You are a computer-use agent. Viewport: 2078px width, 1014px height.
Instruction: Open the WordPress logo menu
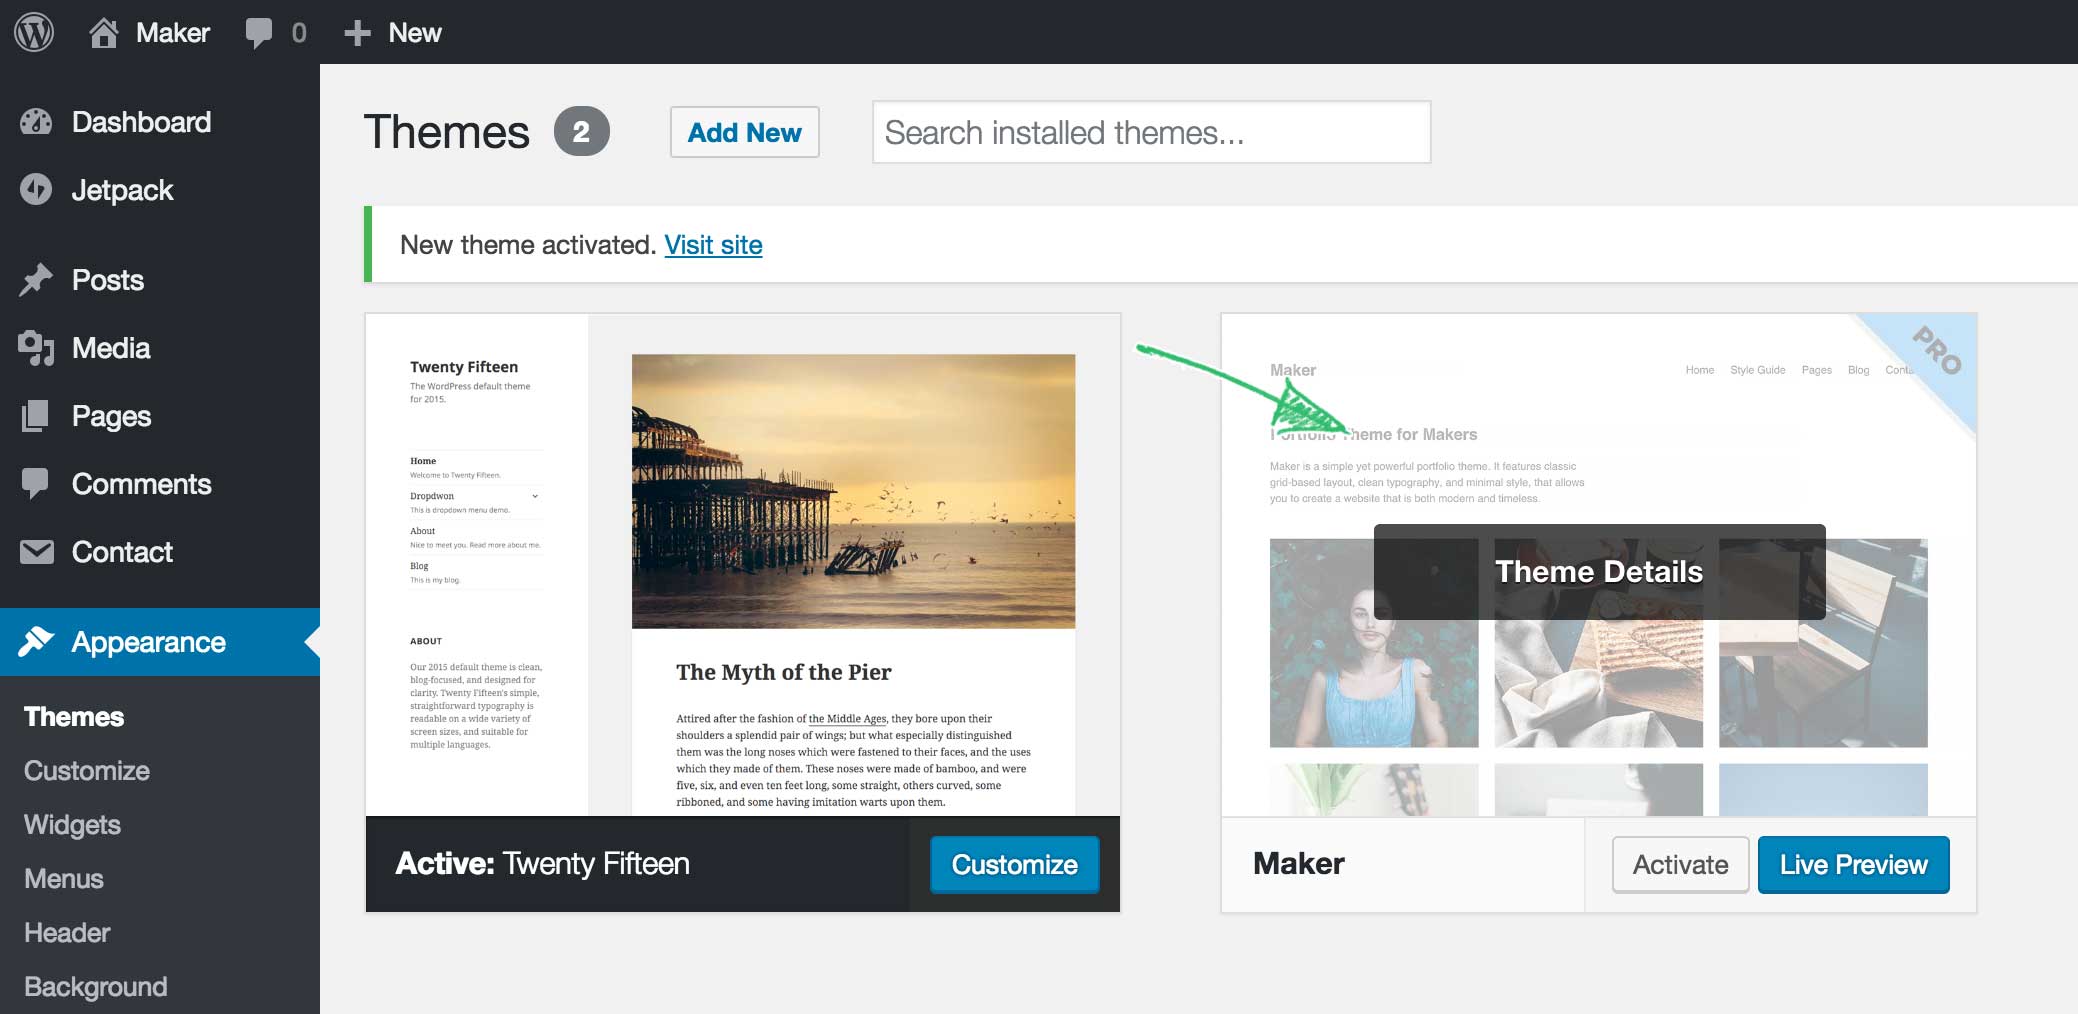click(x=34, y=32)
